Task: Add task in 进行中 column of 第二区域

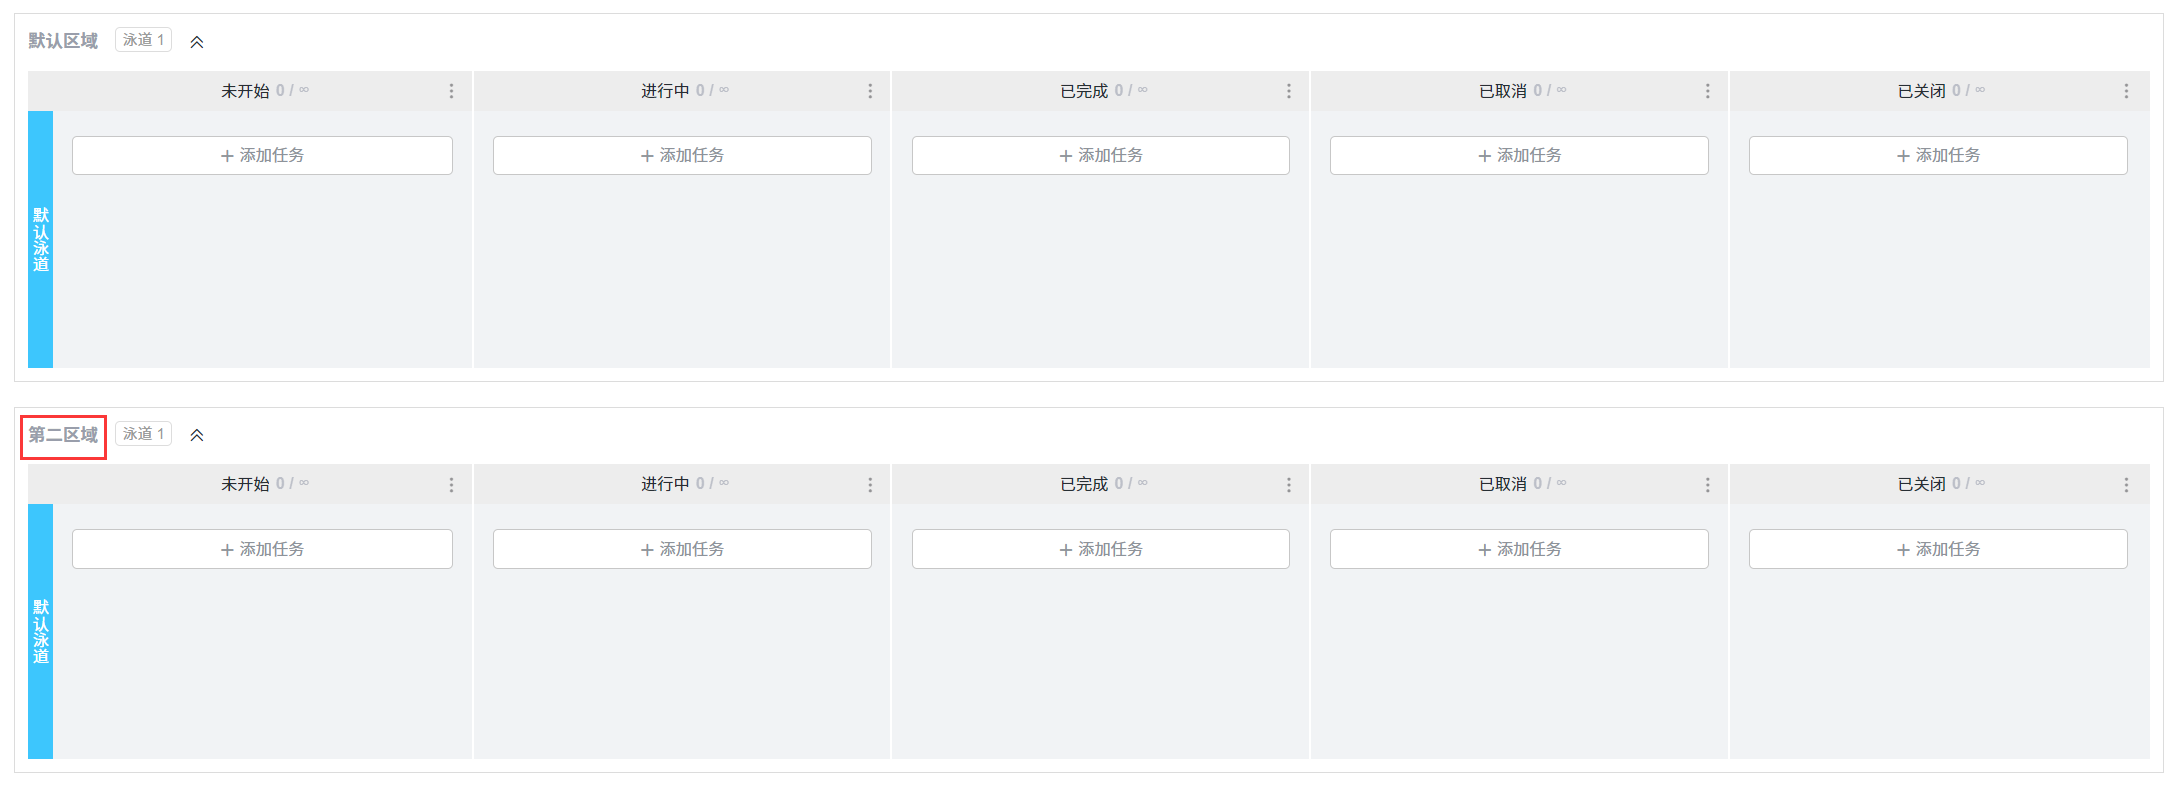Action: click(682, 549)
